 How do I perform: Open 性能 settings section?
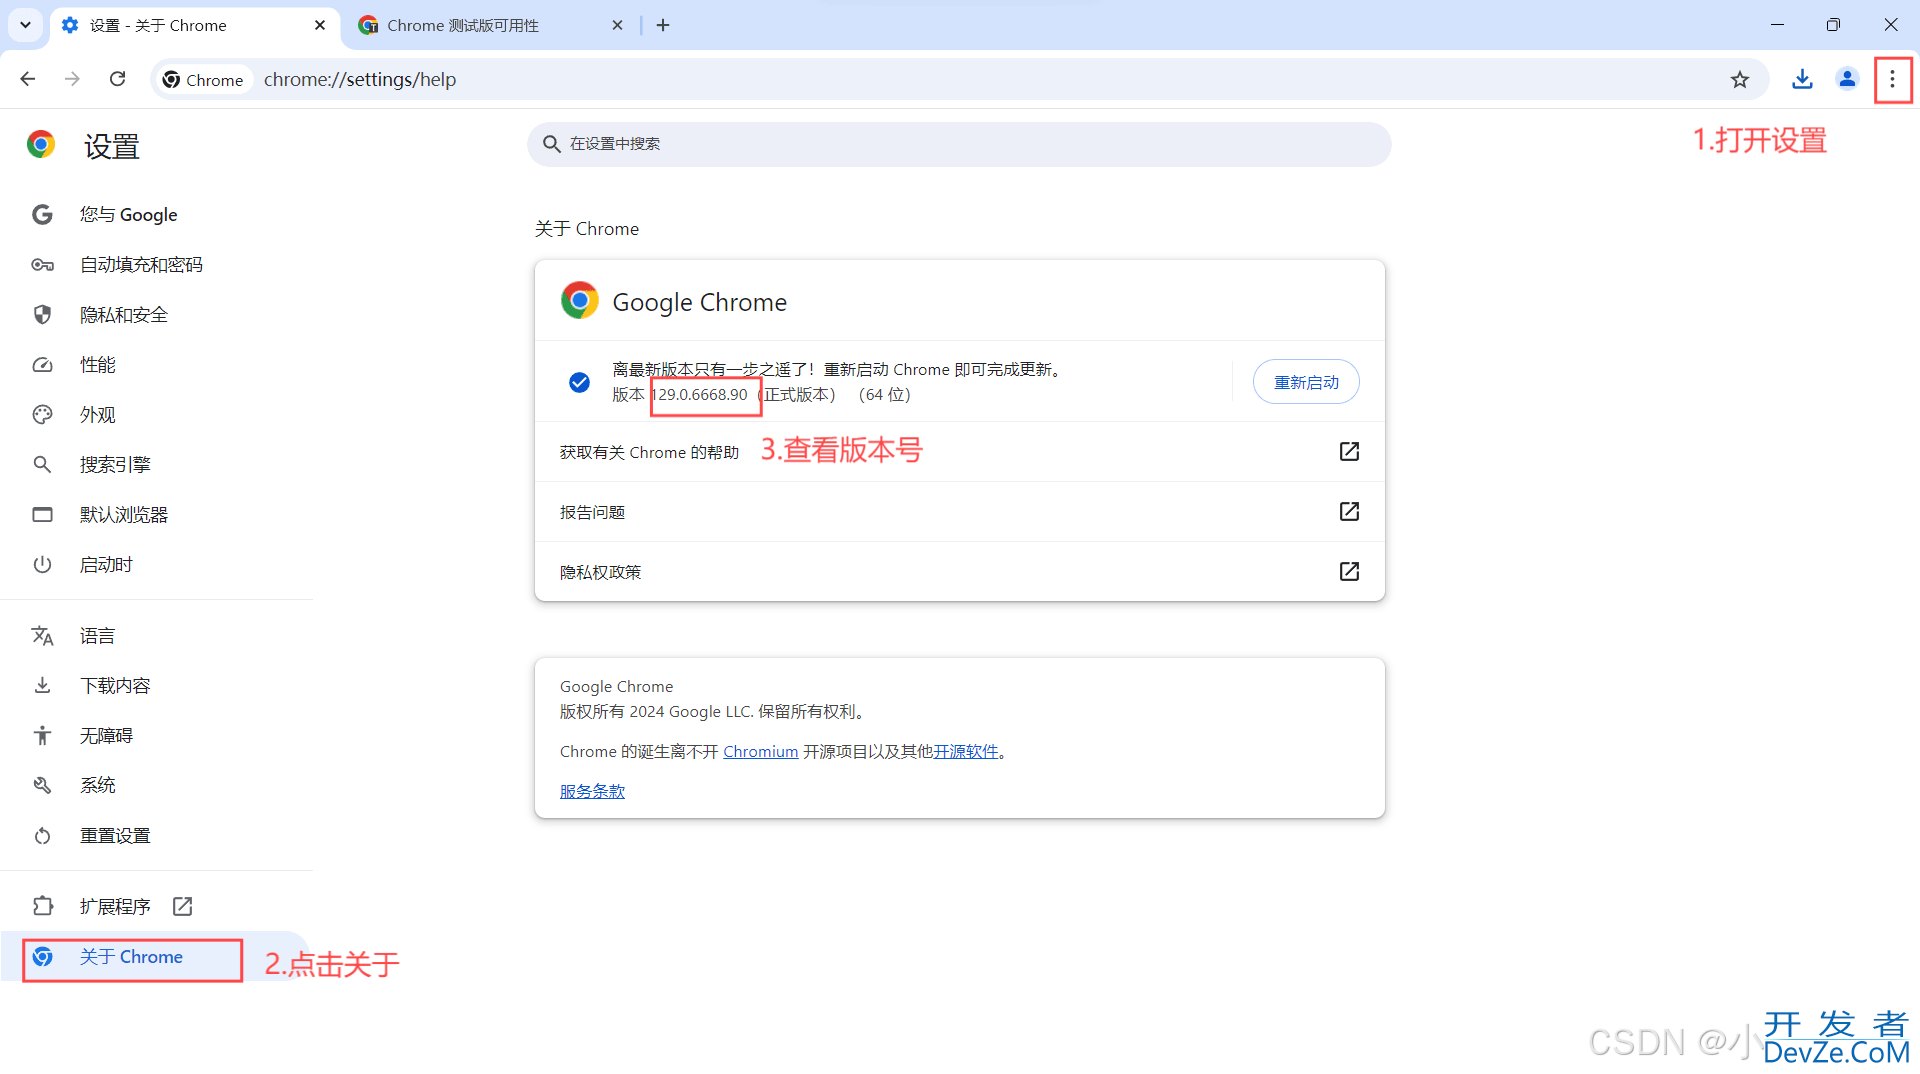click(98, 365)
